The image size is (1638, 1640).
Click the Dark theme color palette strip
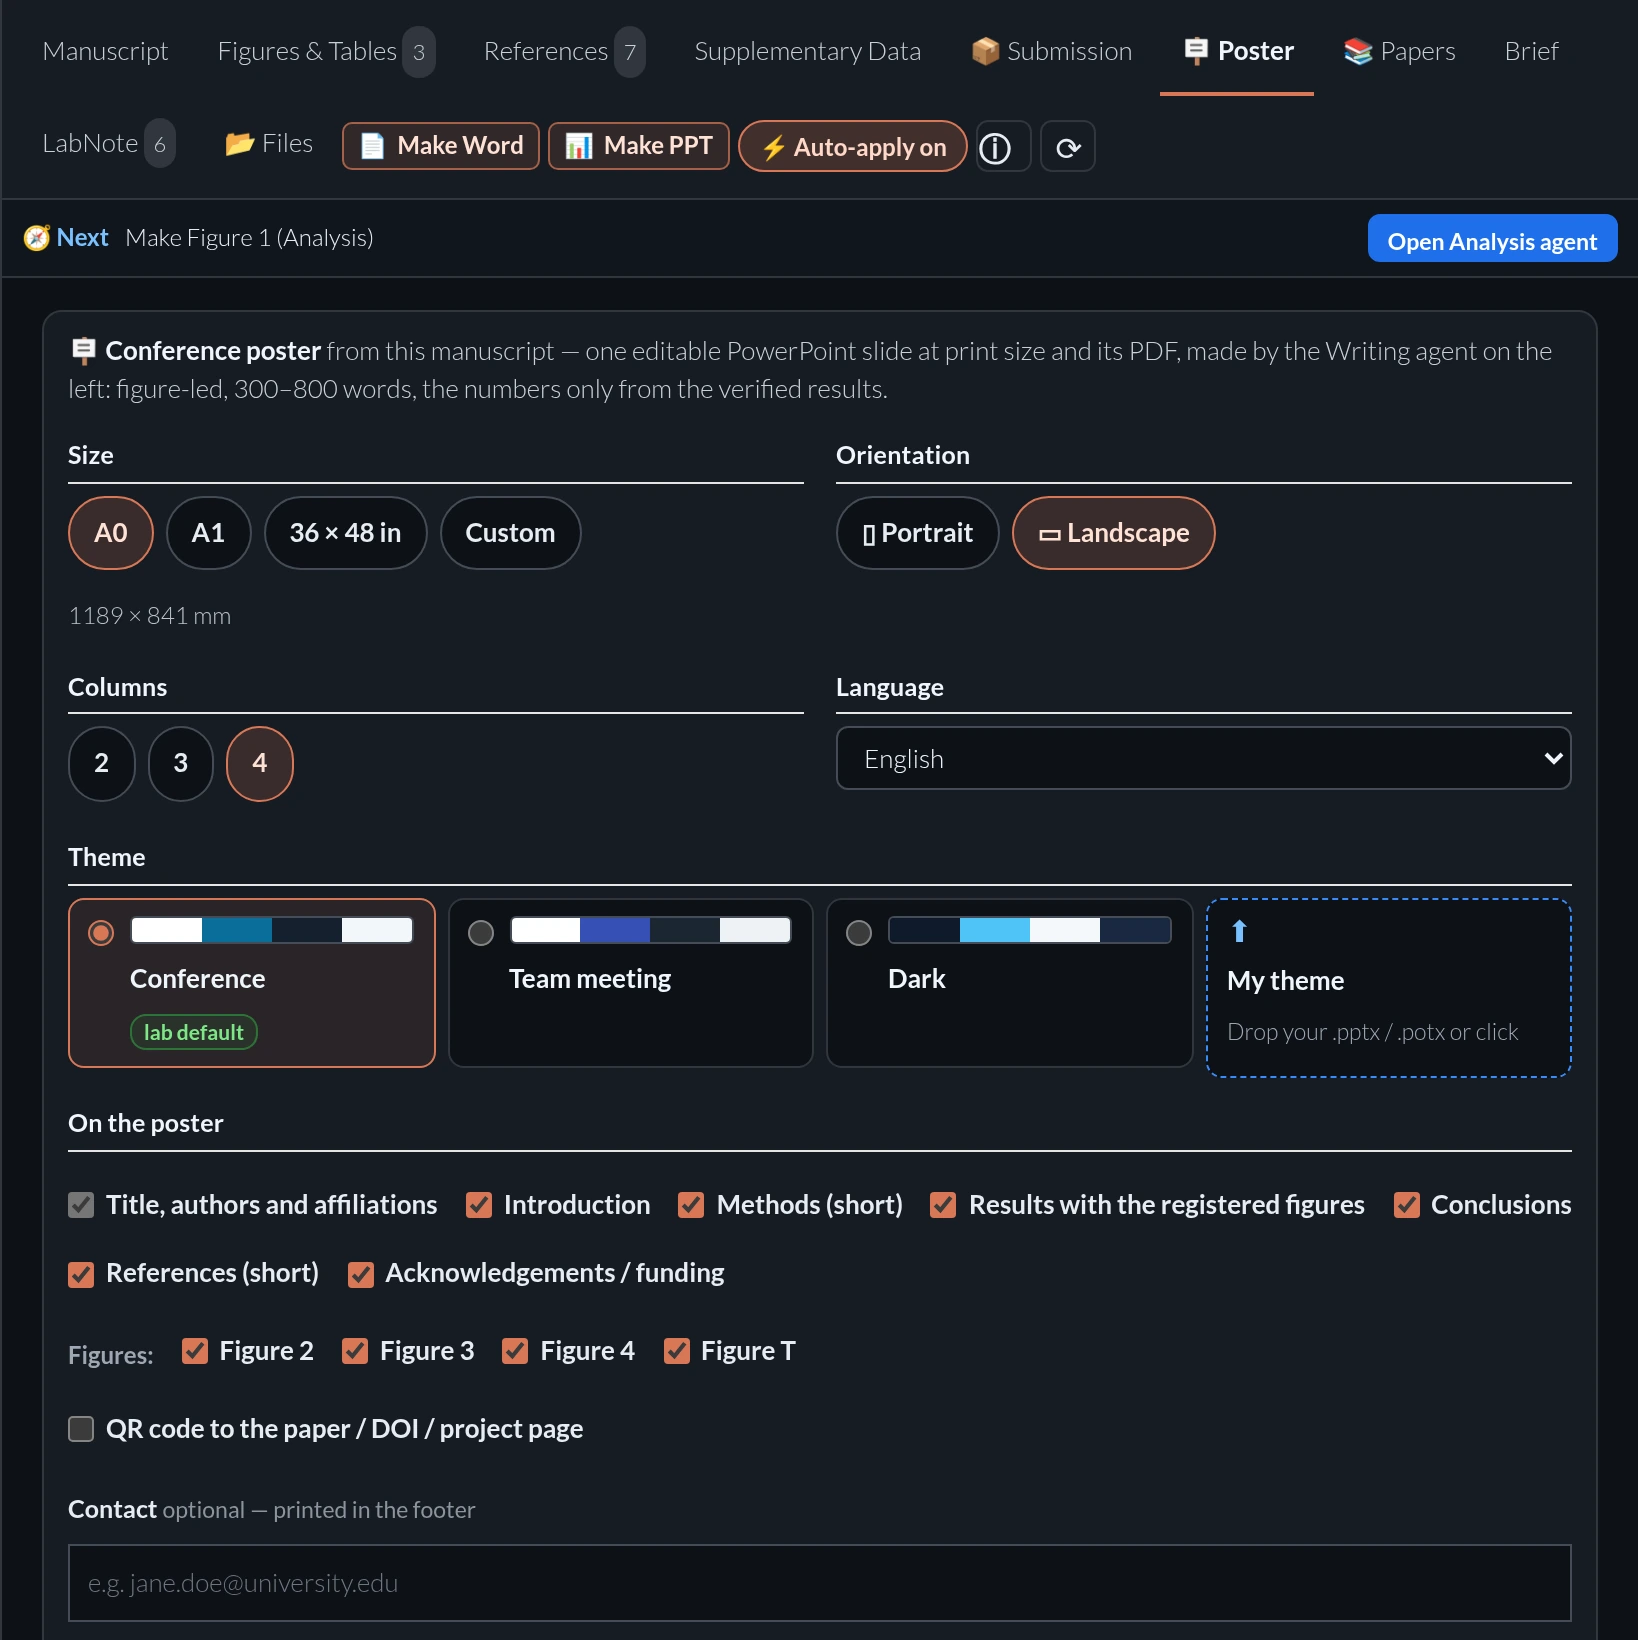1030,930
